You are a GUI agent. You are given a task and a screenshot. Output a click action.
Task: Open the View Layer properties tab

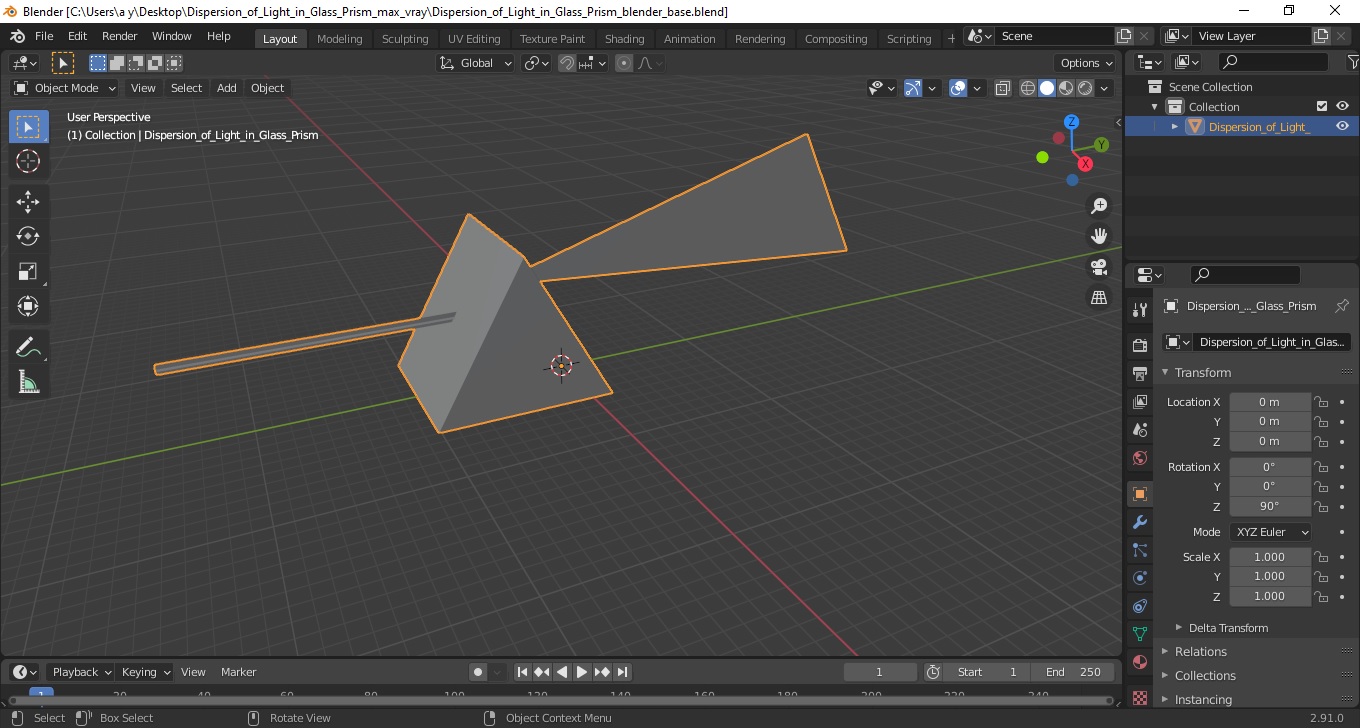pyautogui.click(x=1139, y=401)
